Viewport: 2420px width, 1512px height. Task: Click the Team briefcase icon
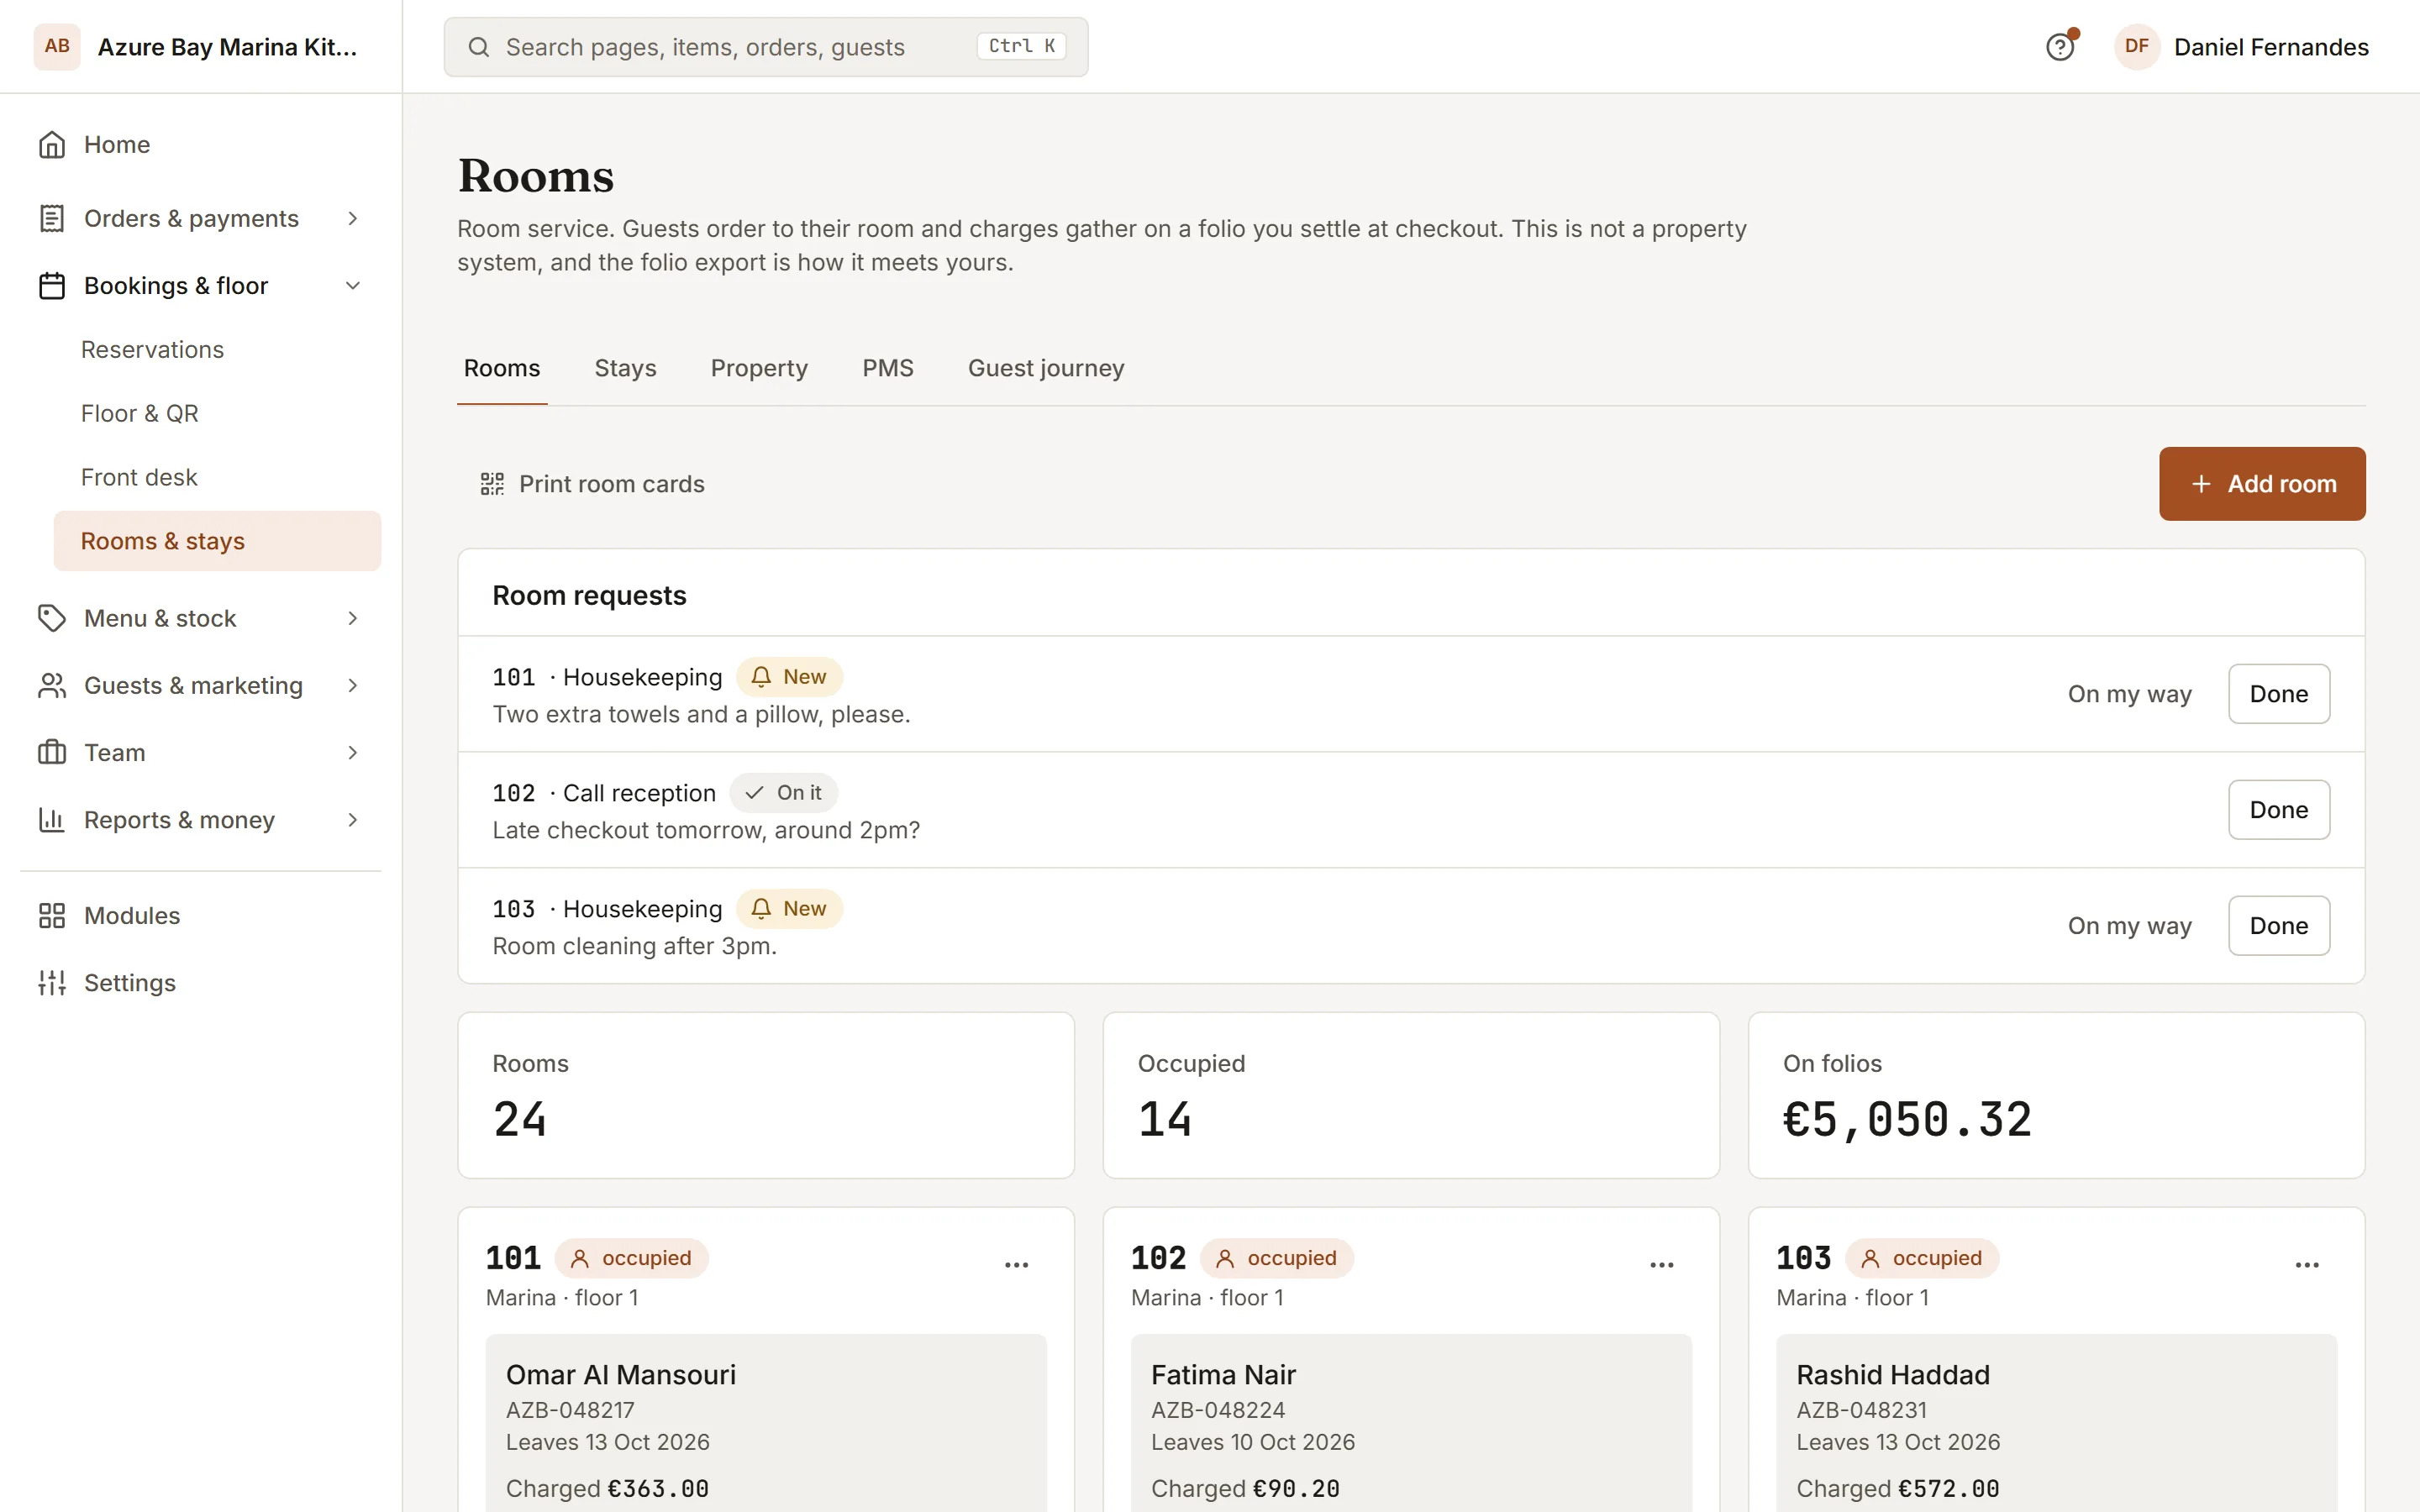tap(52, 753)
